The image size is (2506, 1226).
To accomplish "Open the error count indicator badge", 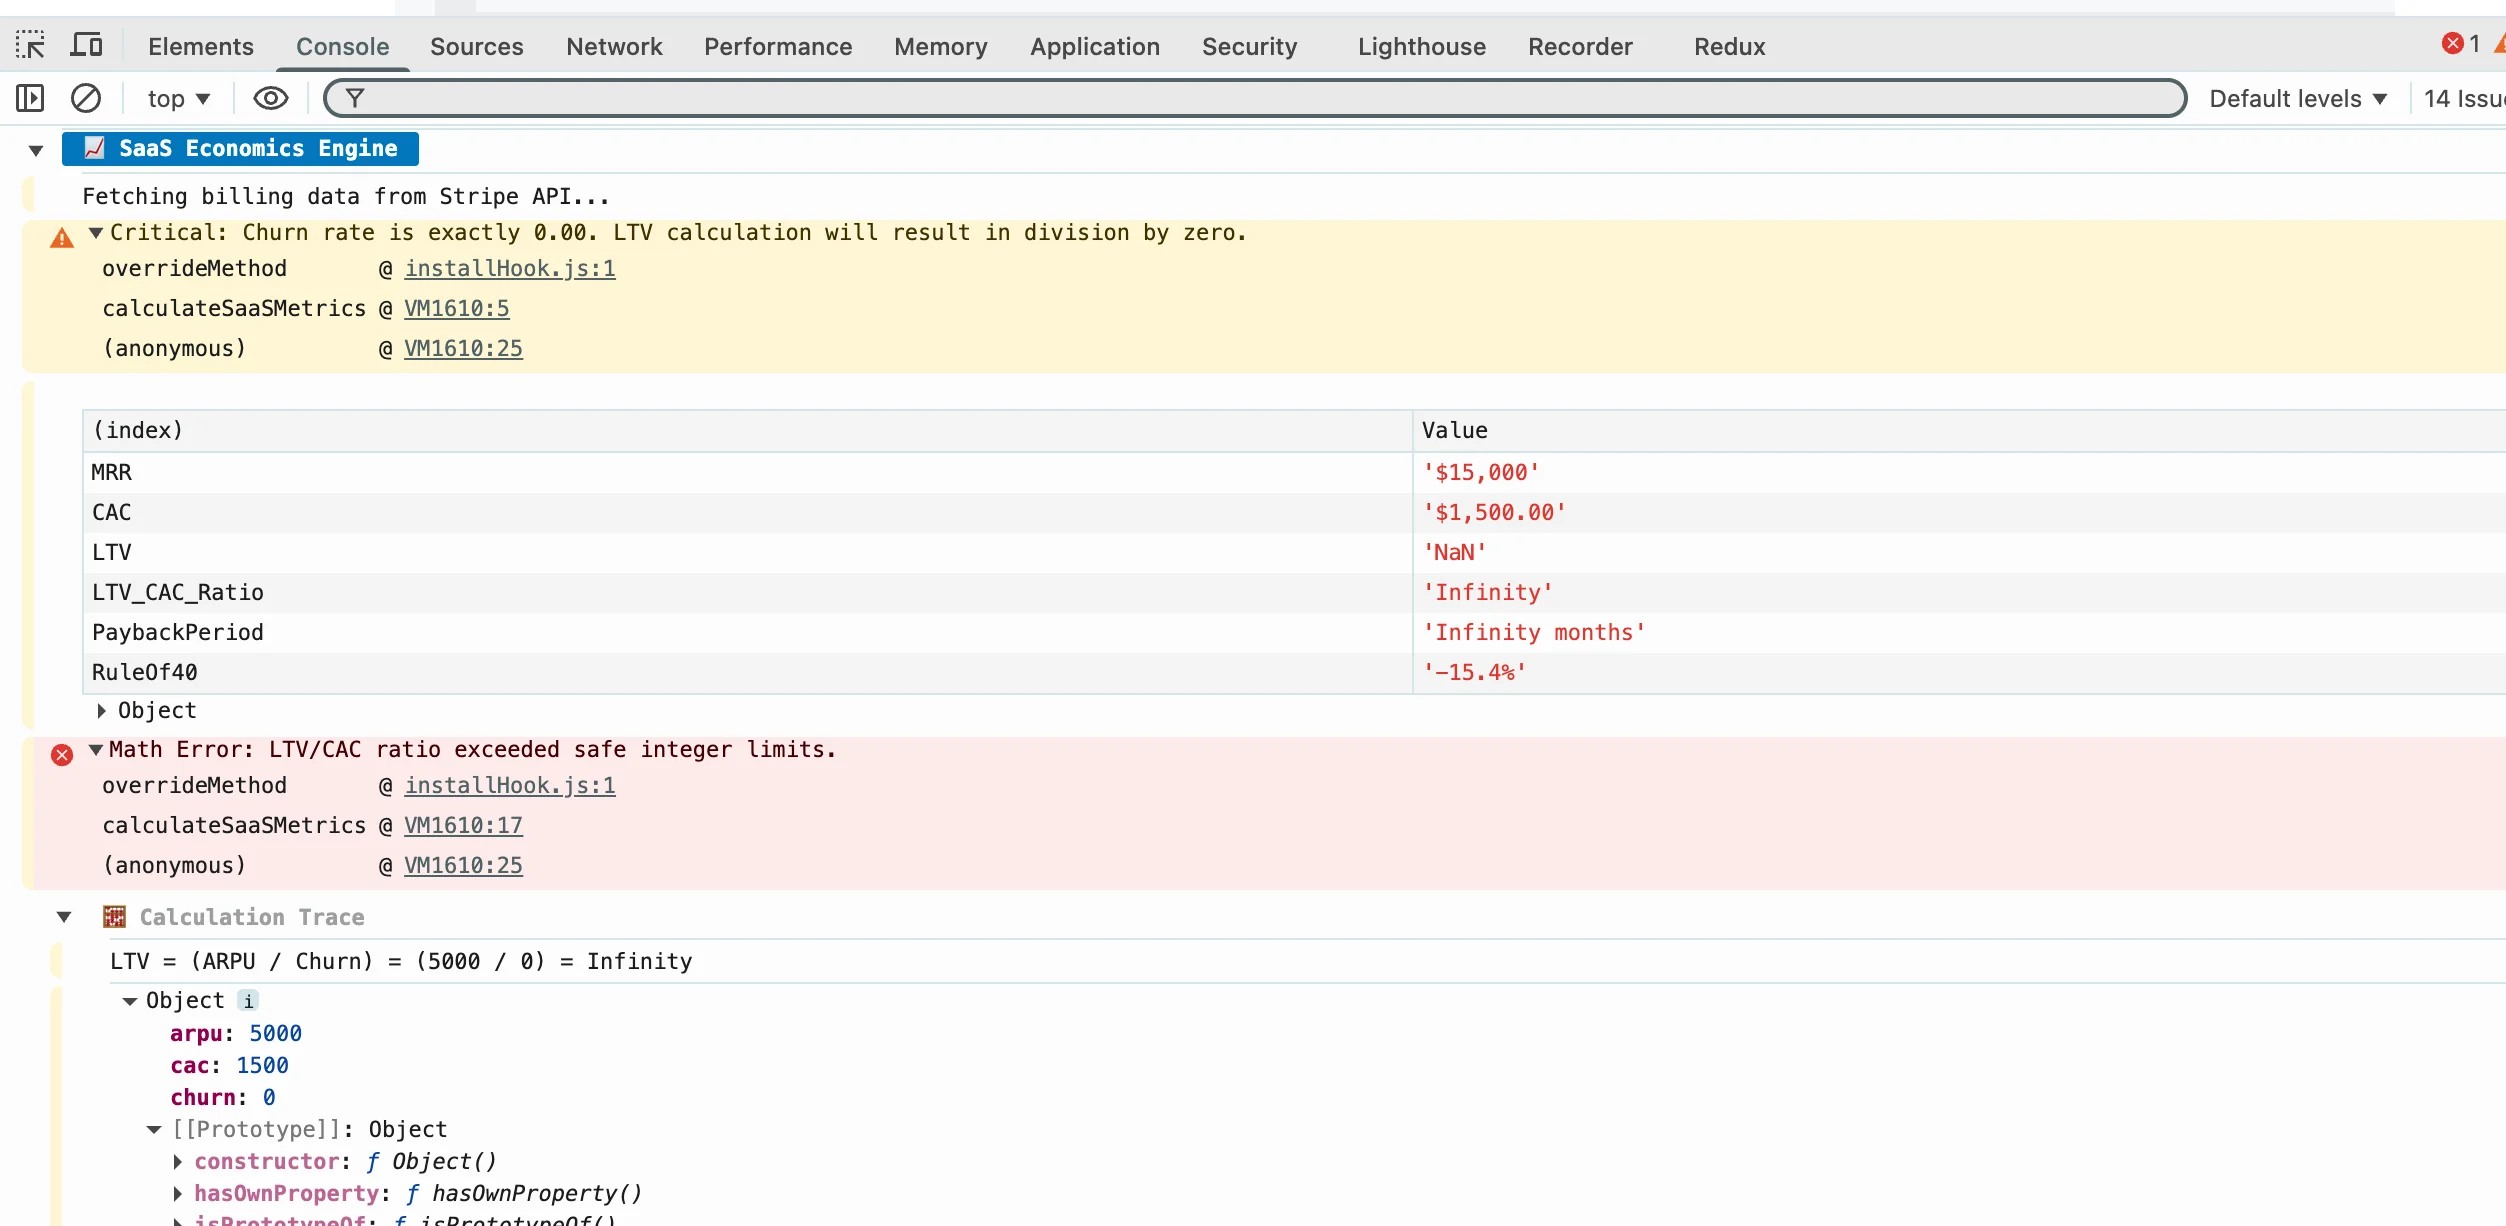I will coord(2460,43).
